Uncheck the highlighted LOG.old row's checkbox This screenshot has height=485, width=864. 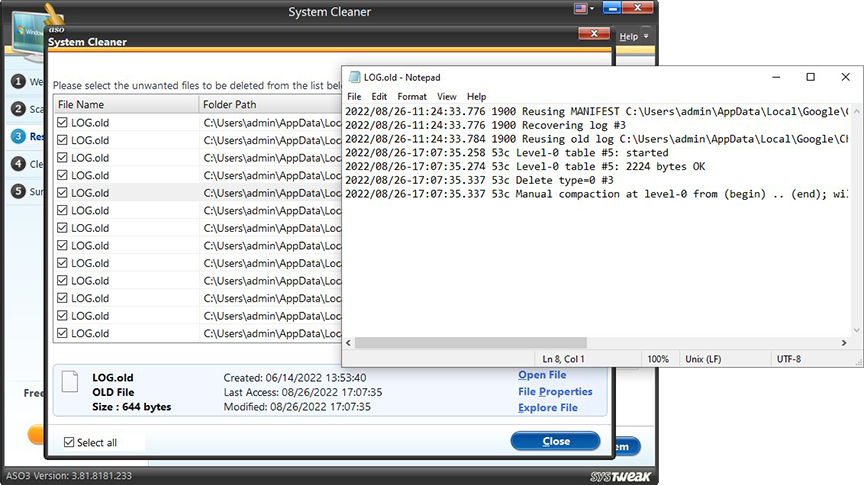coord(62,192)
